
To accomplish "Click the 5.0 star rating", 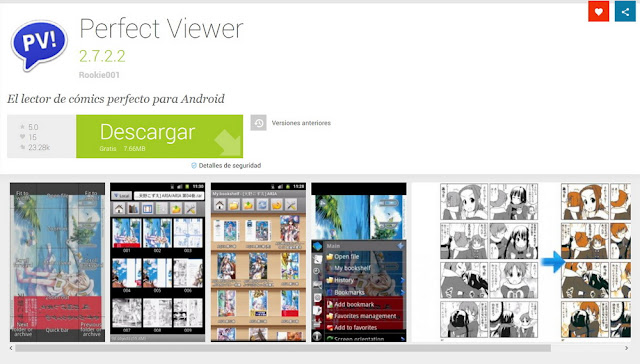I will [x=29, y=127].
